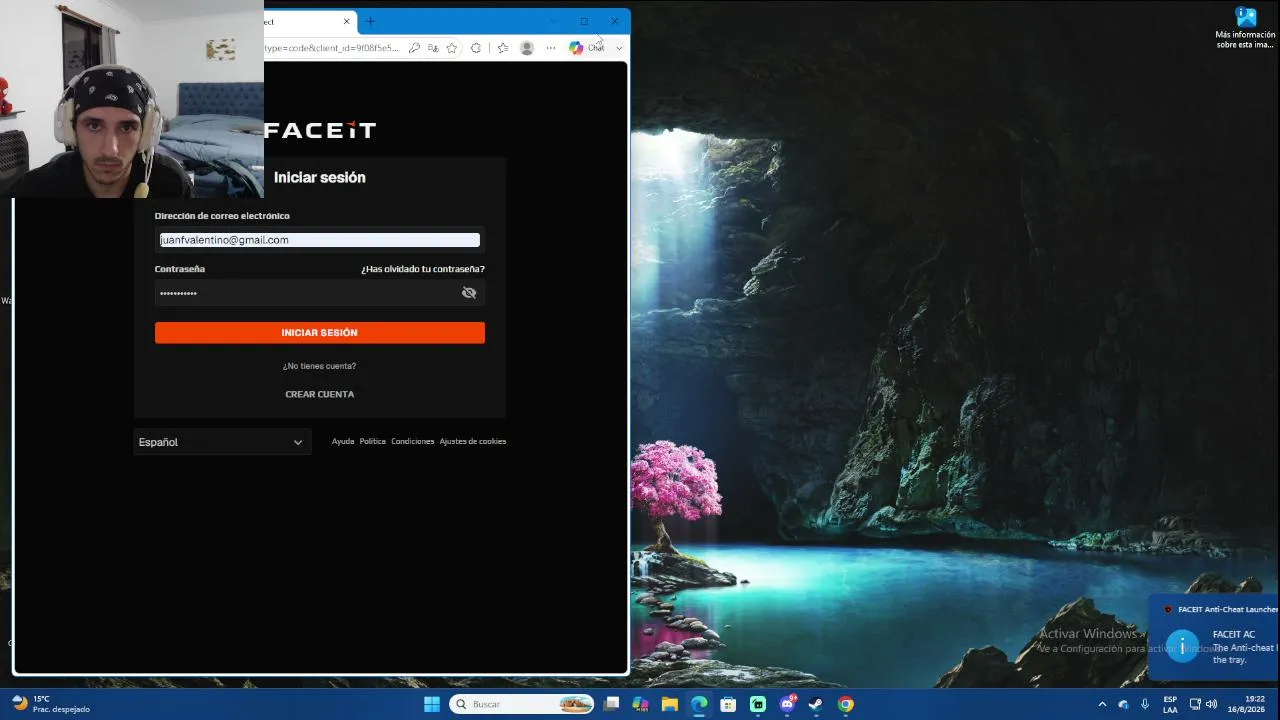Open Ajustes de cookies link
1280x720 pixels.
tap(473, 441)
